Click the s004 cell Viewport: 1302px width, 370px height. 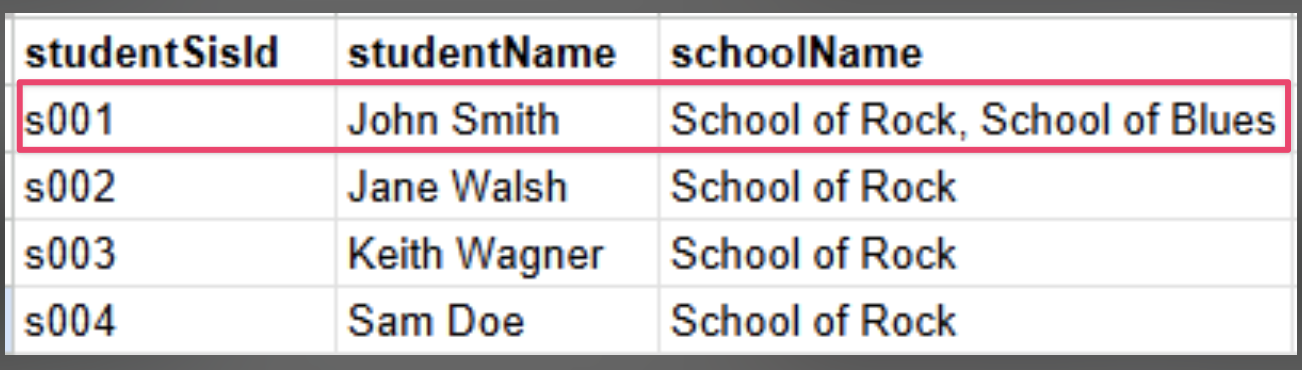point(172,321)
